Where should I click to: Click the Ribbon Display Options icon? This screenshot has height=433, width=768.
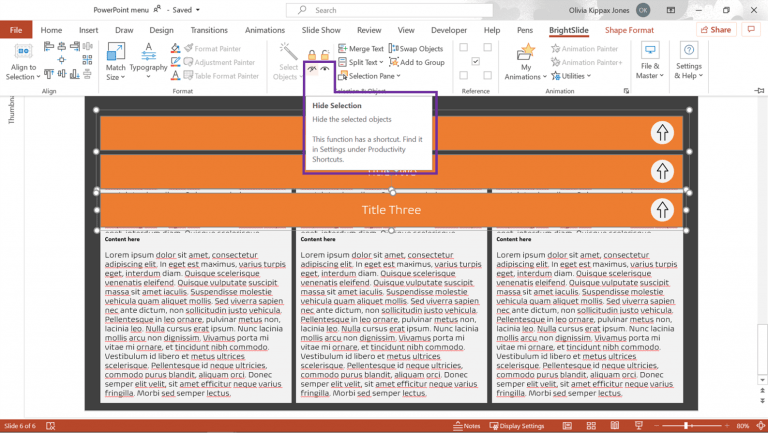tap(671, 10)
